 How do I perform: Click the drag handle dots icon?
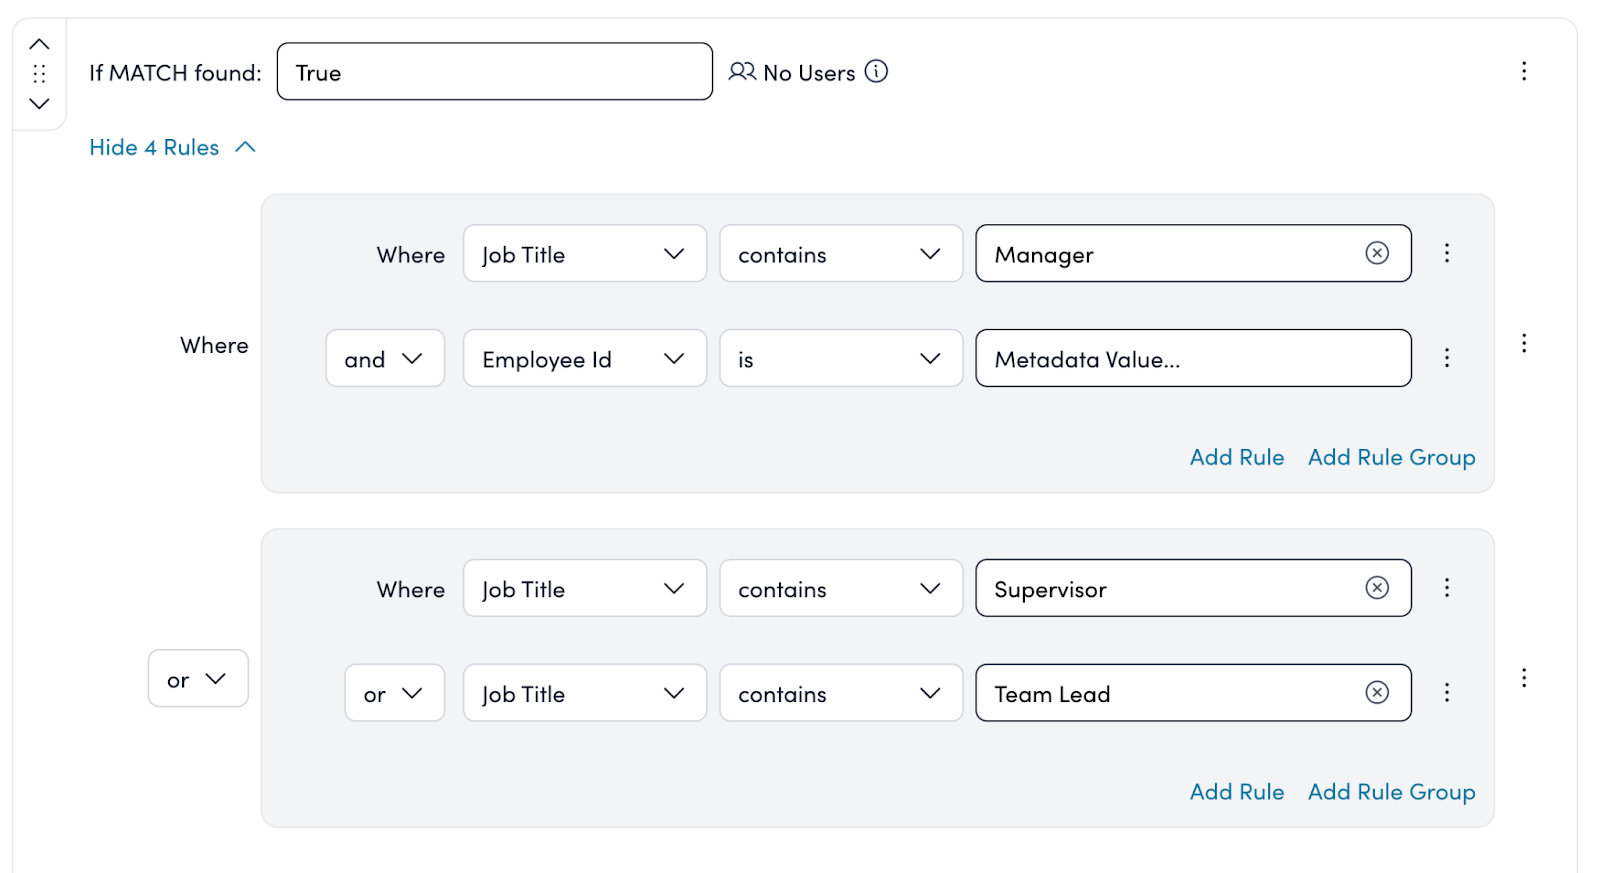[39, 74]
